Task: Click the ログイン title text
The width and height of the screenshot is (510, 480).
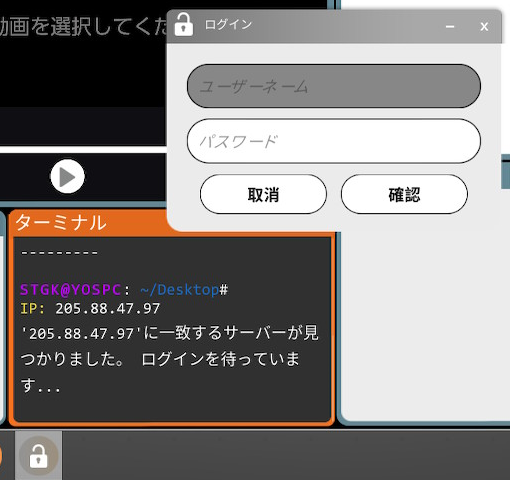Action: 228,25
